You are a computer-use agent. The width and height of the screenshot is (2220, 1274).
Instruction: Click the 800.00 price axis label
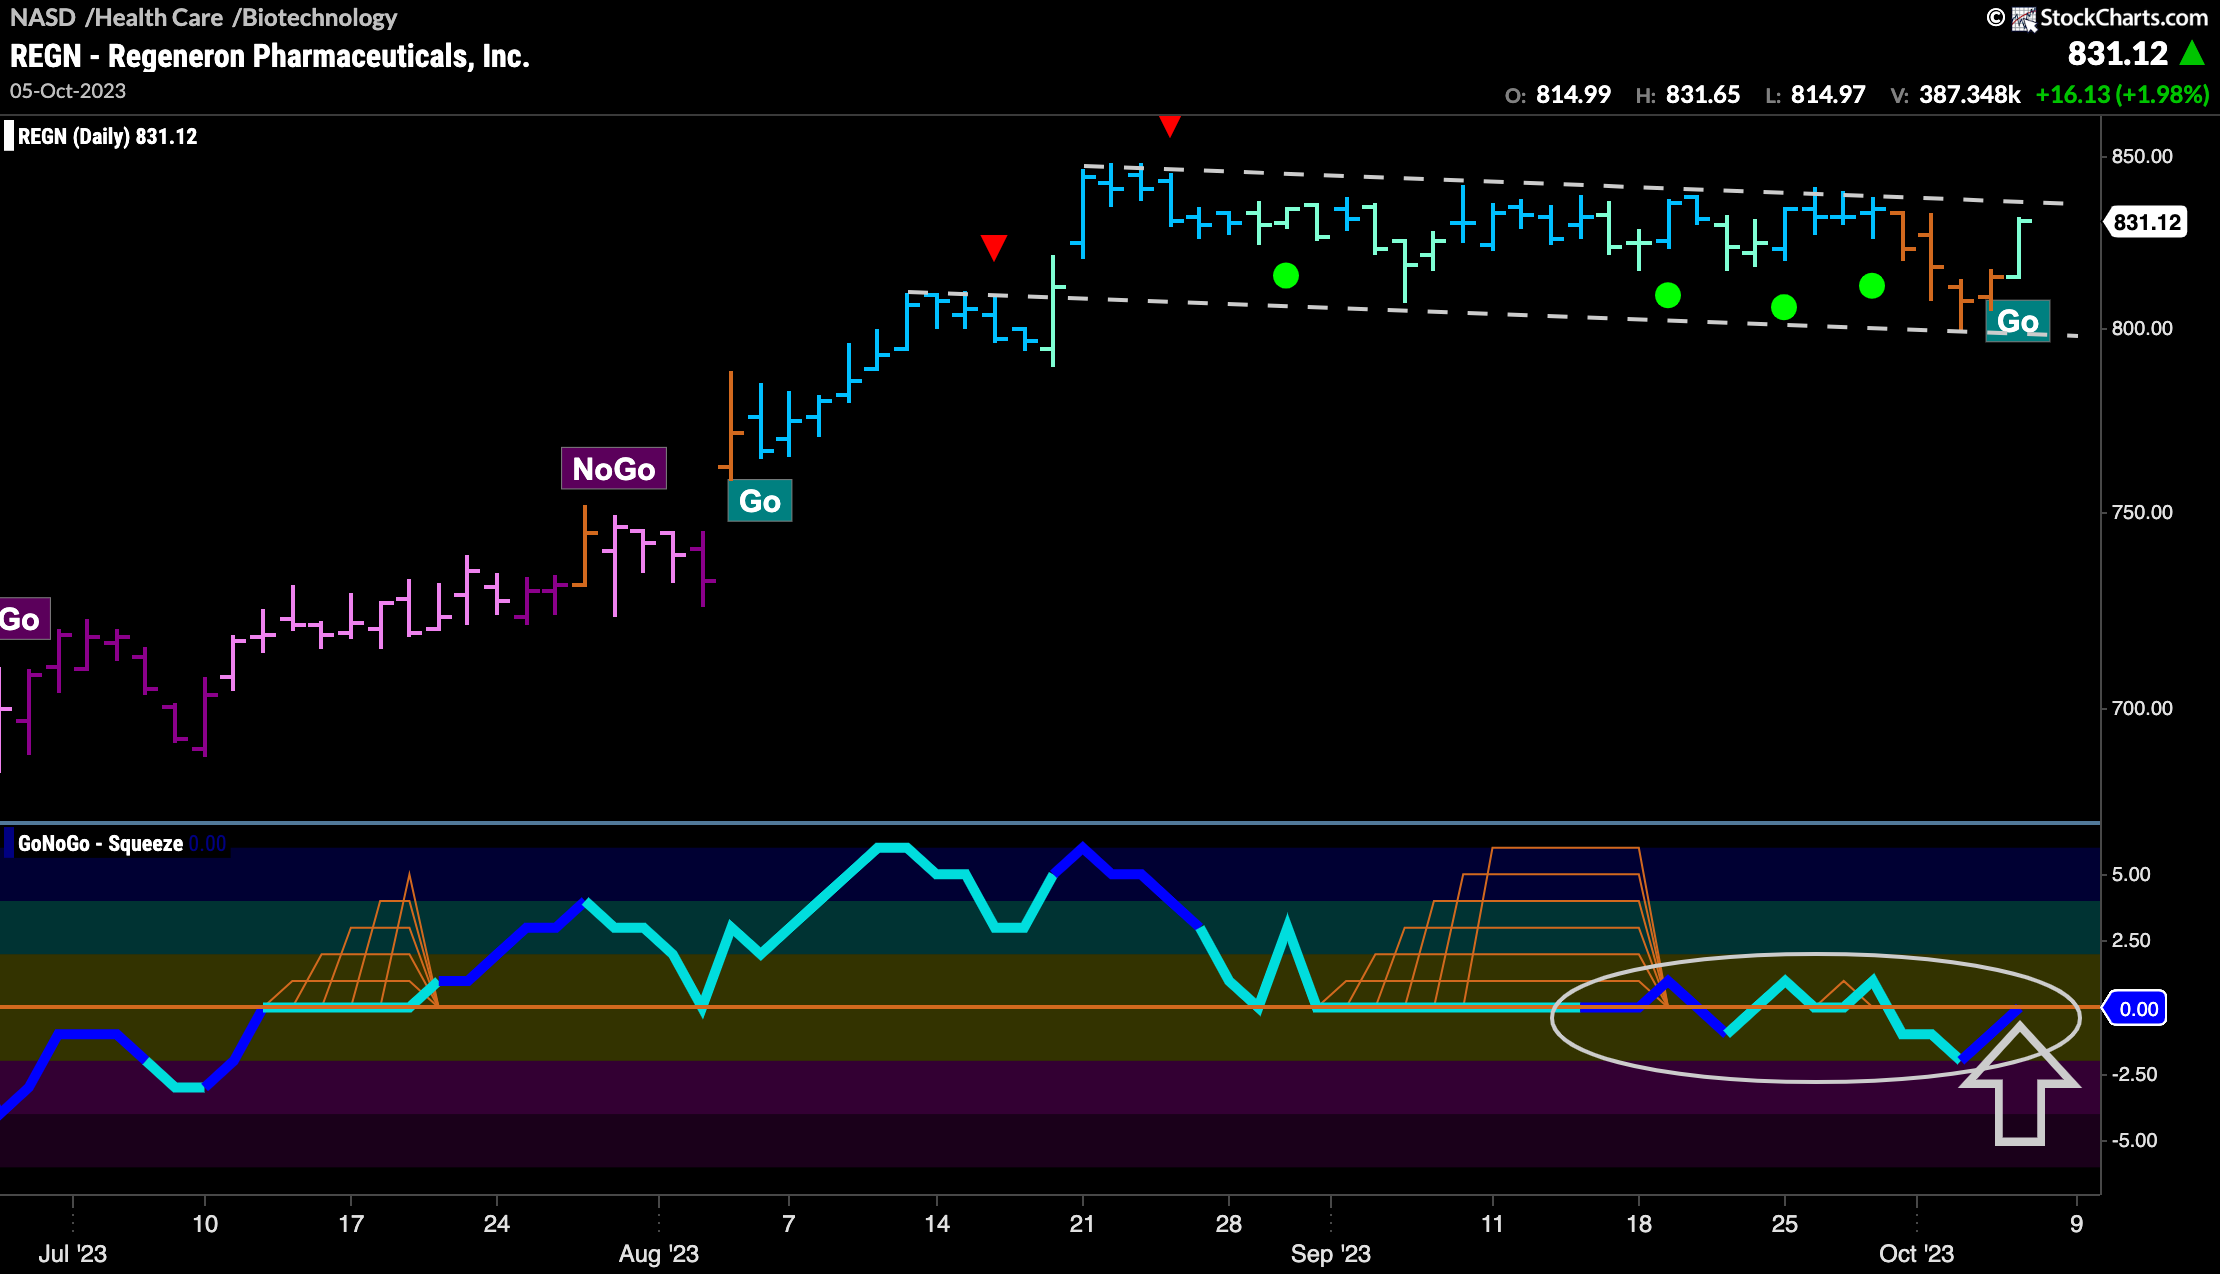pyautogui.click(x=2142, y=328)
